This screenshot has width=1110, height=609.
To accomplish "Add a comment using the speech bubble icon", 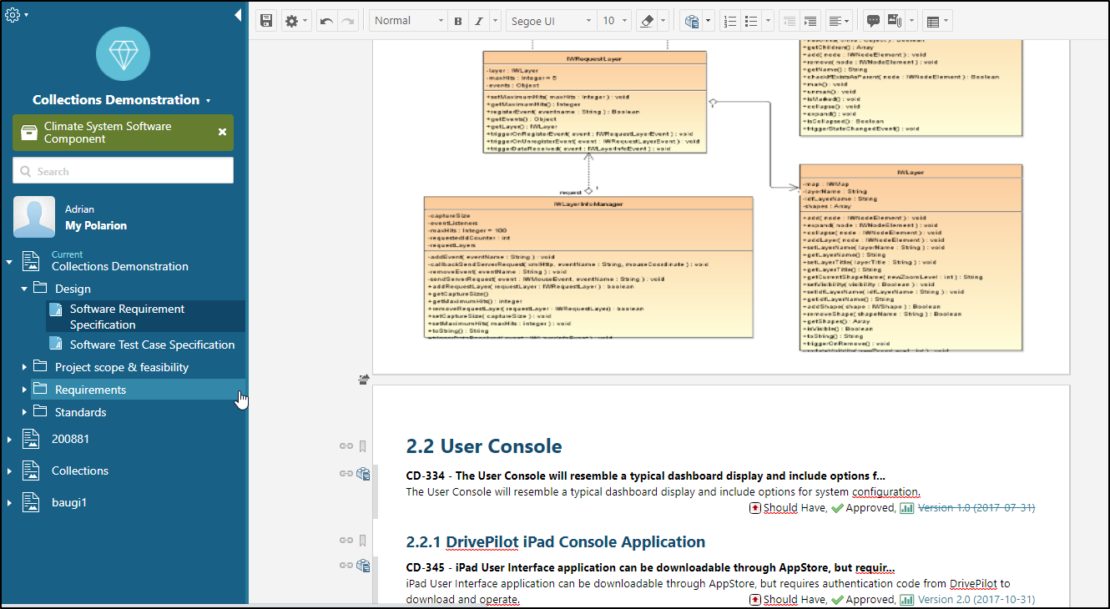I will coord(872,21).
